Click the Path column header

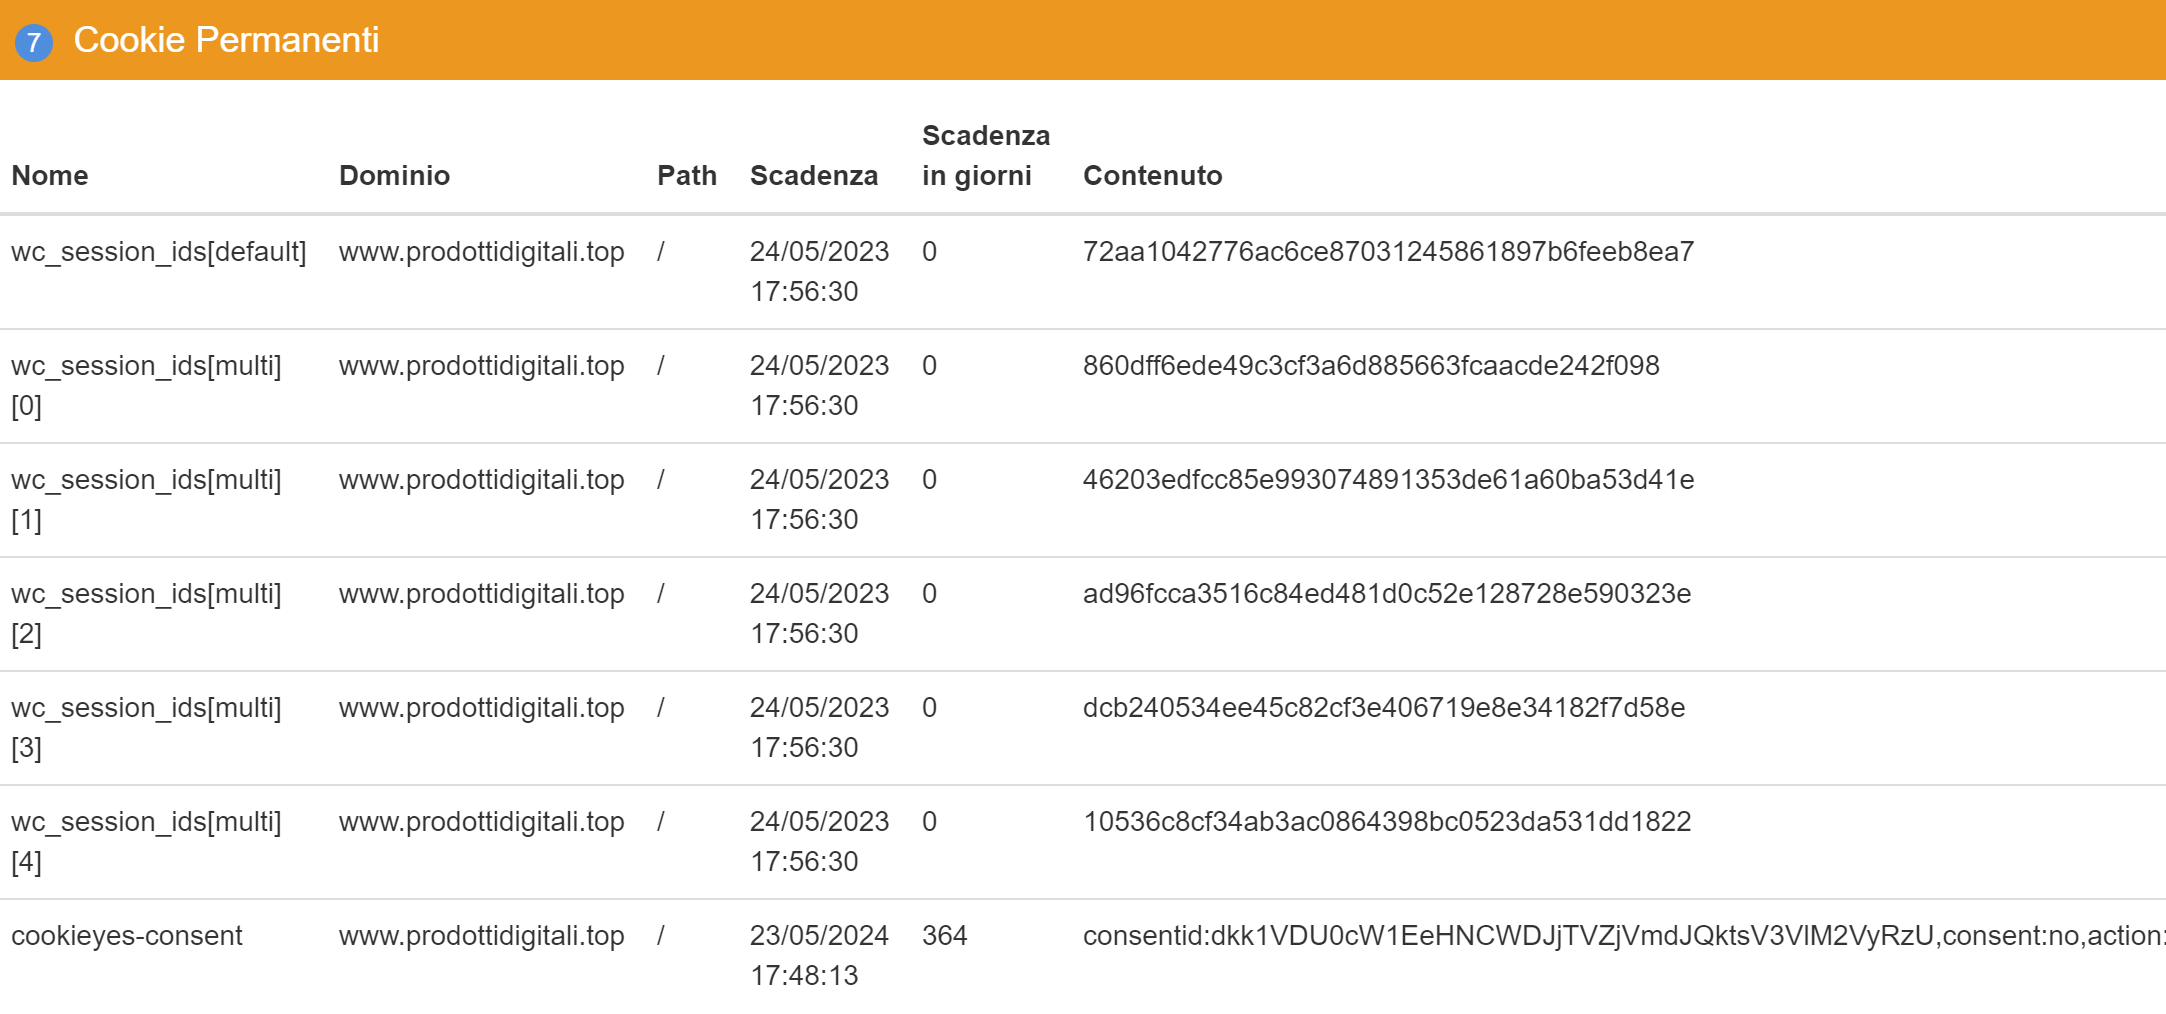[x=687, y=175]
